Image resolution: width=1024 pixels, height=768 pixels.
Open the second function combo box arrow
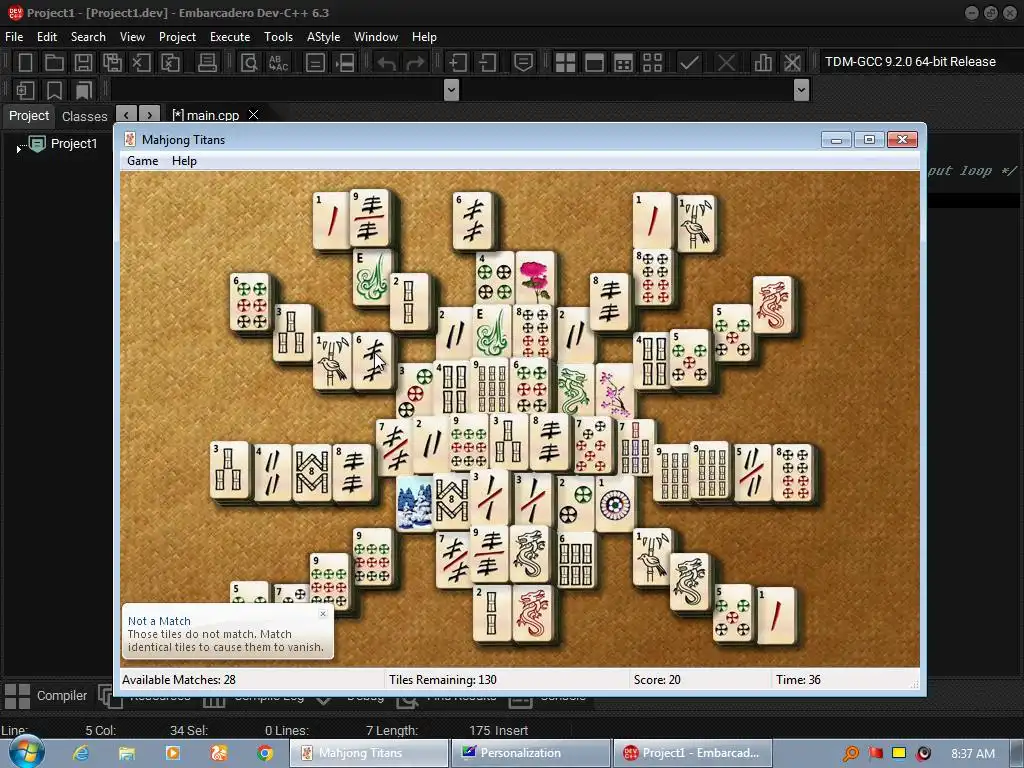tap(801, 89)
